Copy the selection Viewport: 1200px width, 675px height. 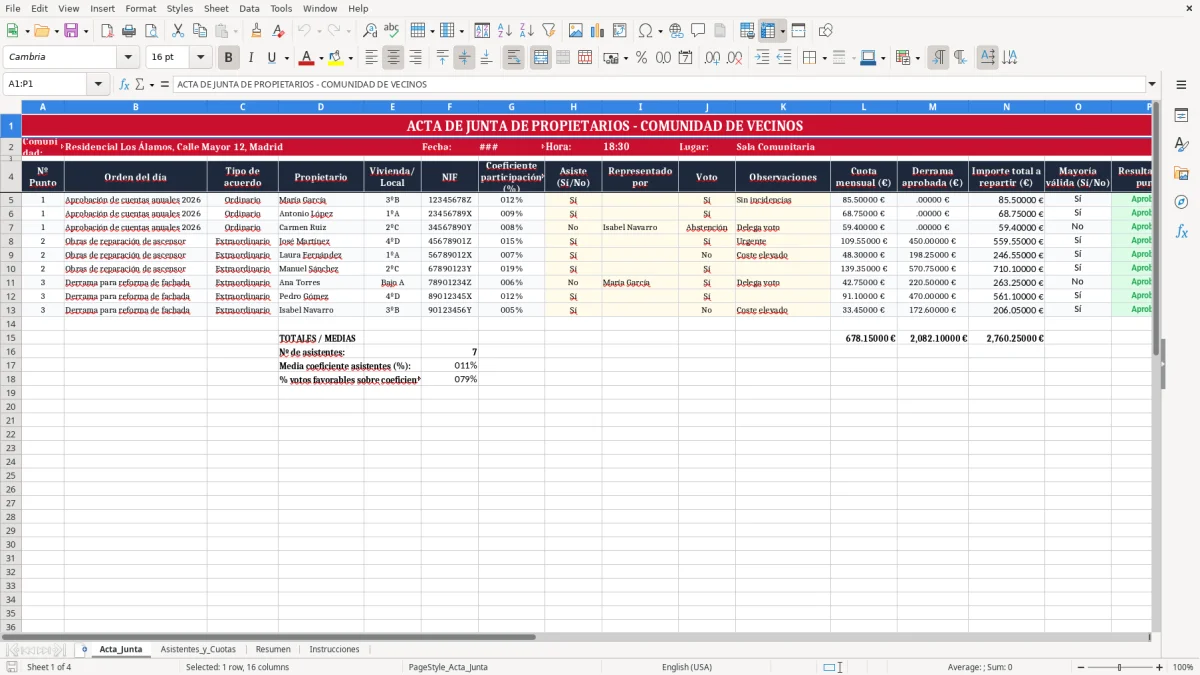click(x=199, y=31)
